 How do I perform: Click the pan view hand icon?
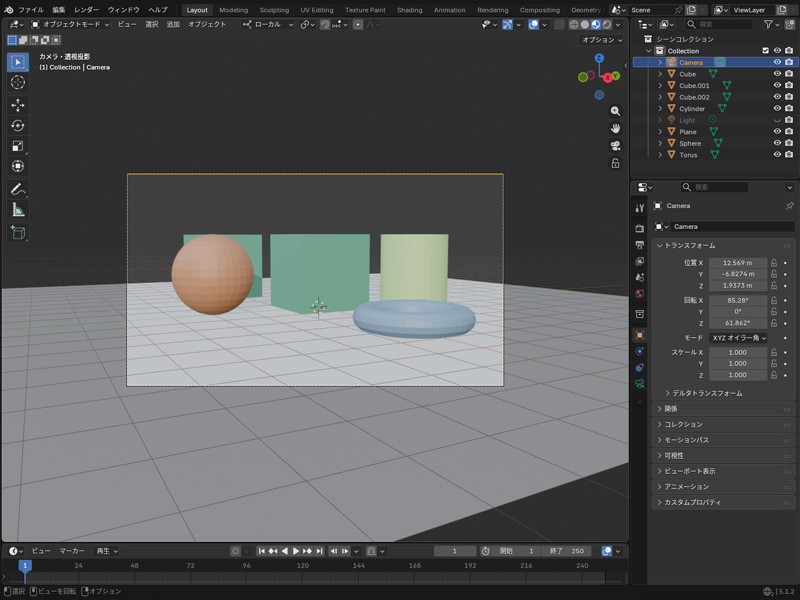point(615,129)
